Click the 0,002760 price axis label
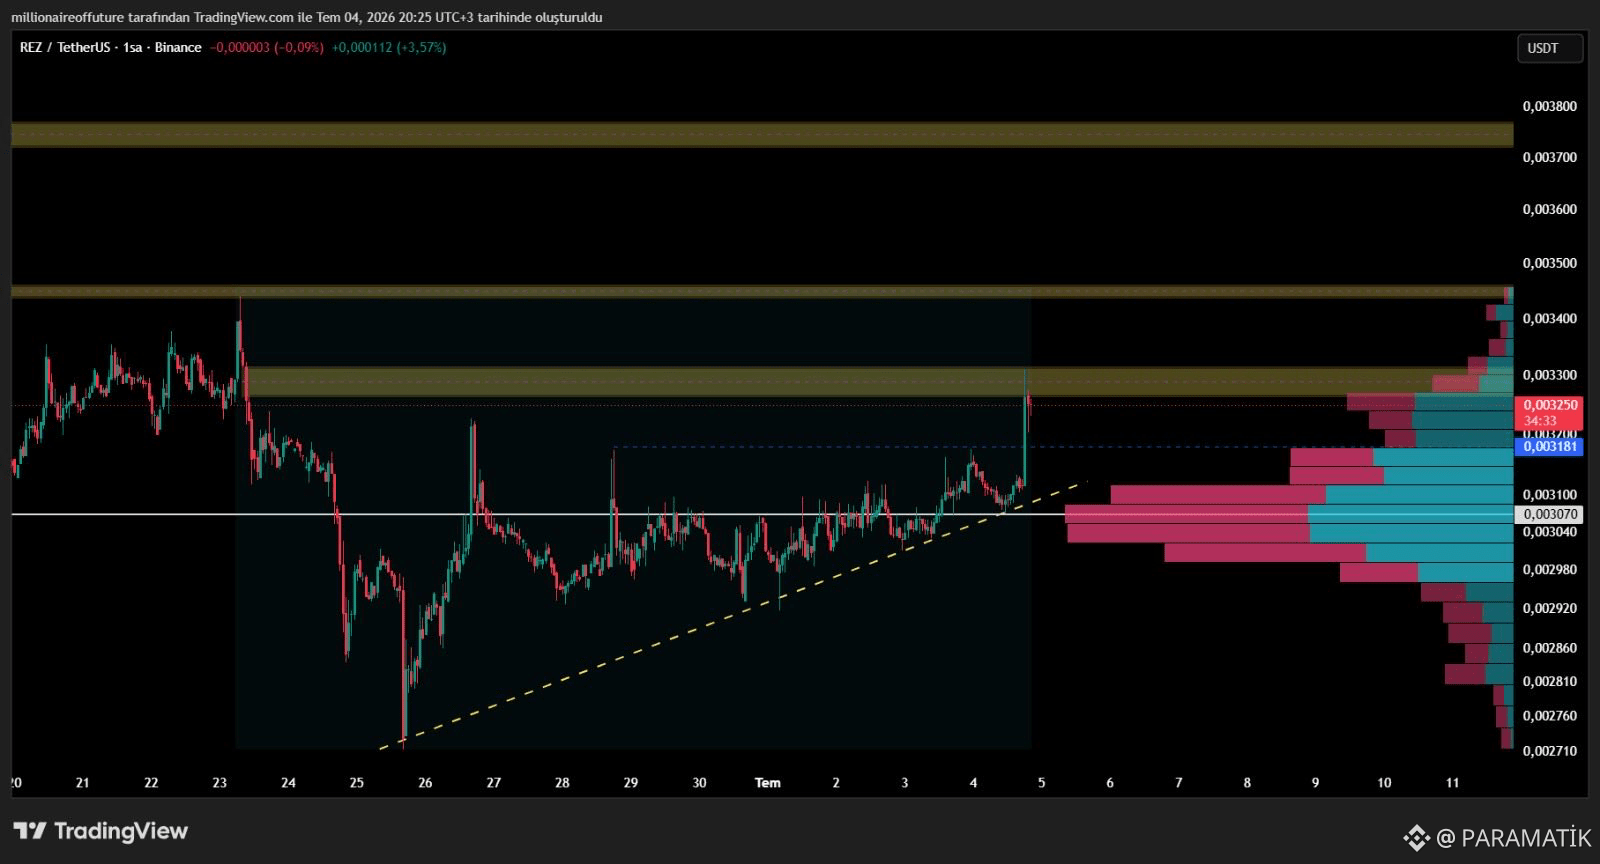 [x=1549, y=716]
